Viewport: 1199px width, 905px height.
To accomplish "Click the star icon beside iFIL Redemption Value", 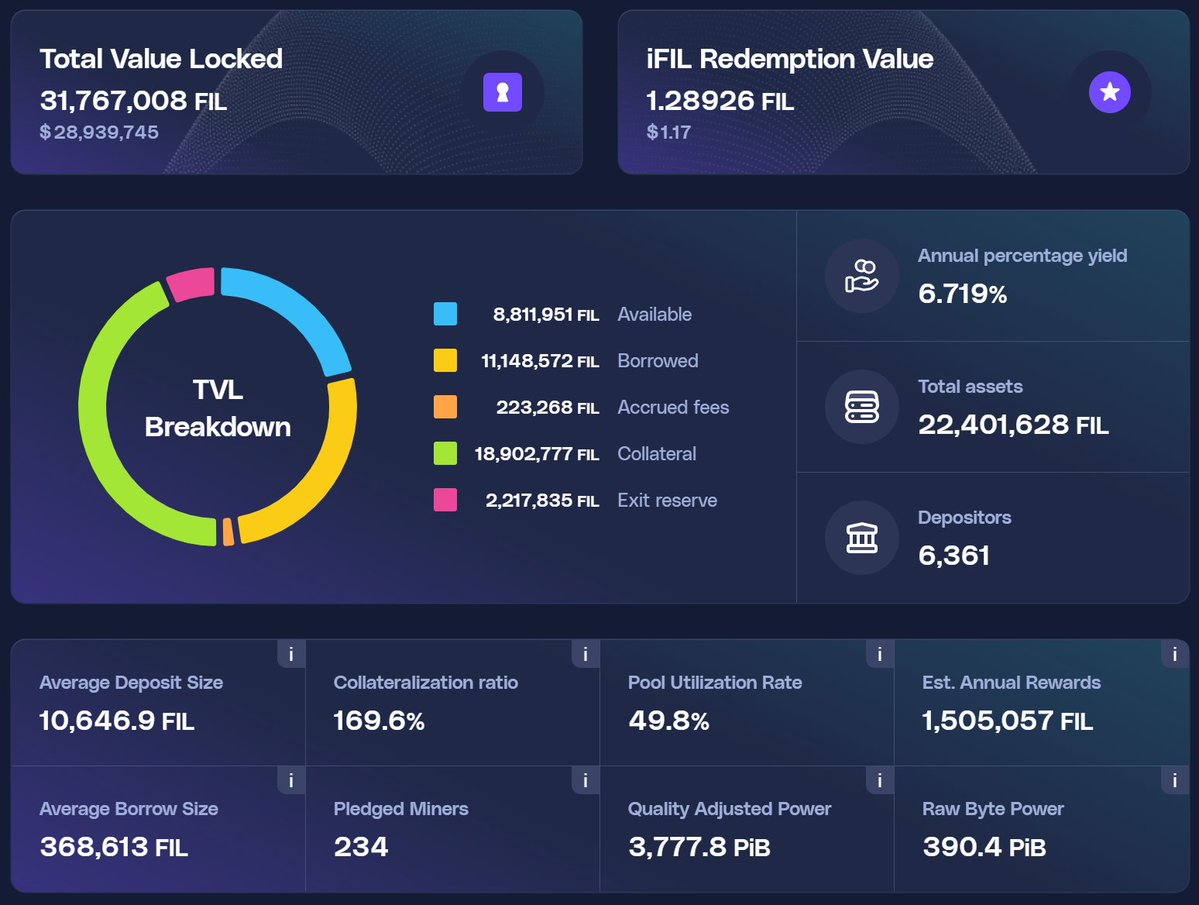I will click(x=1109, y=93).
